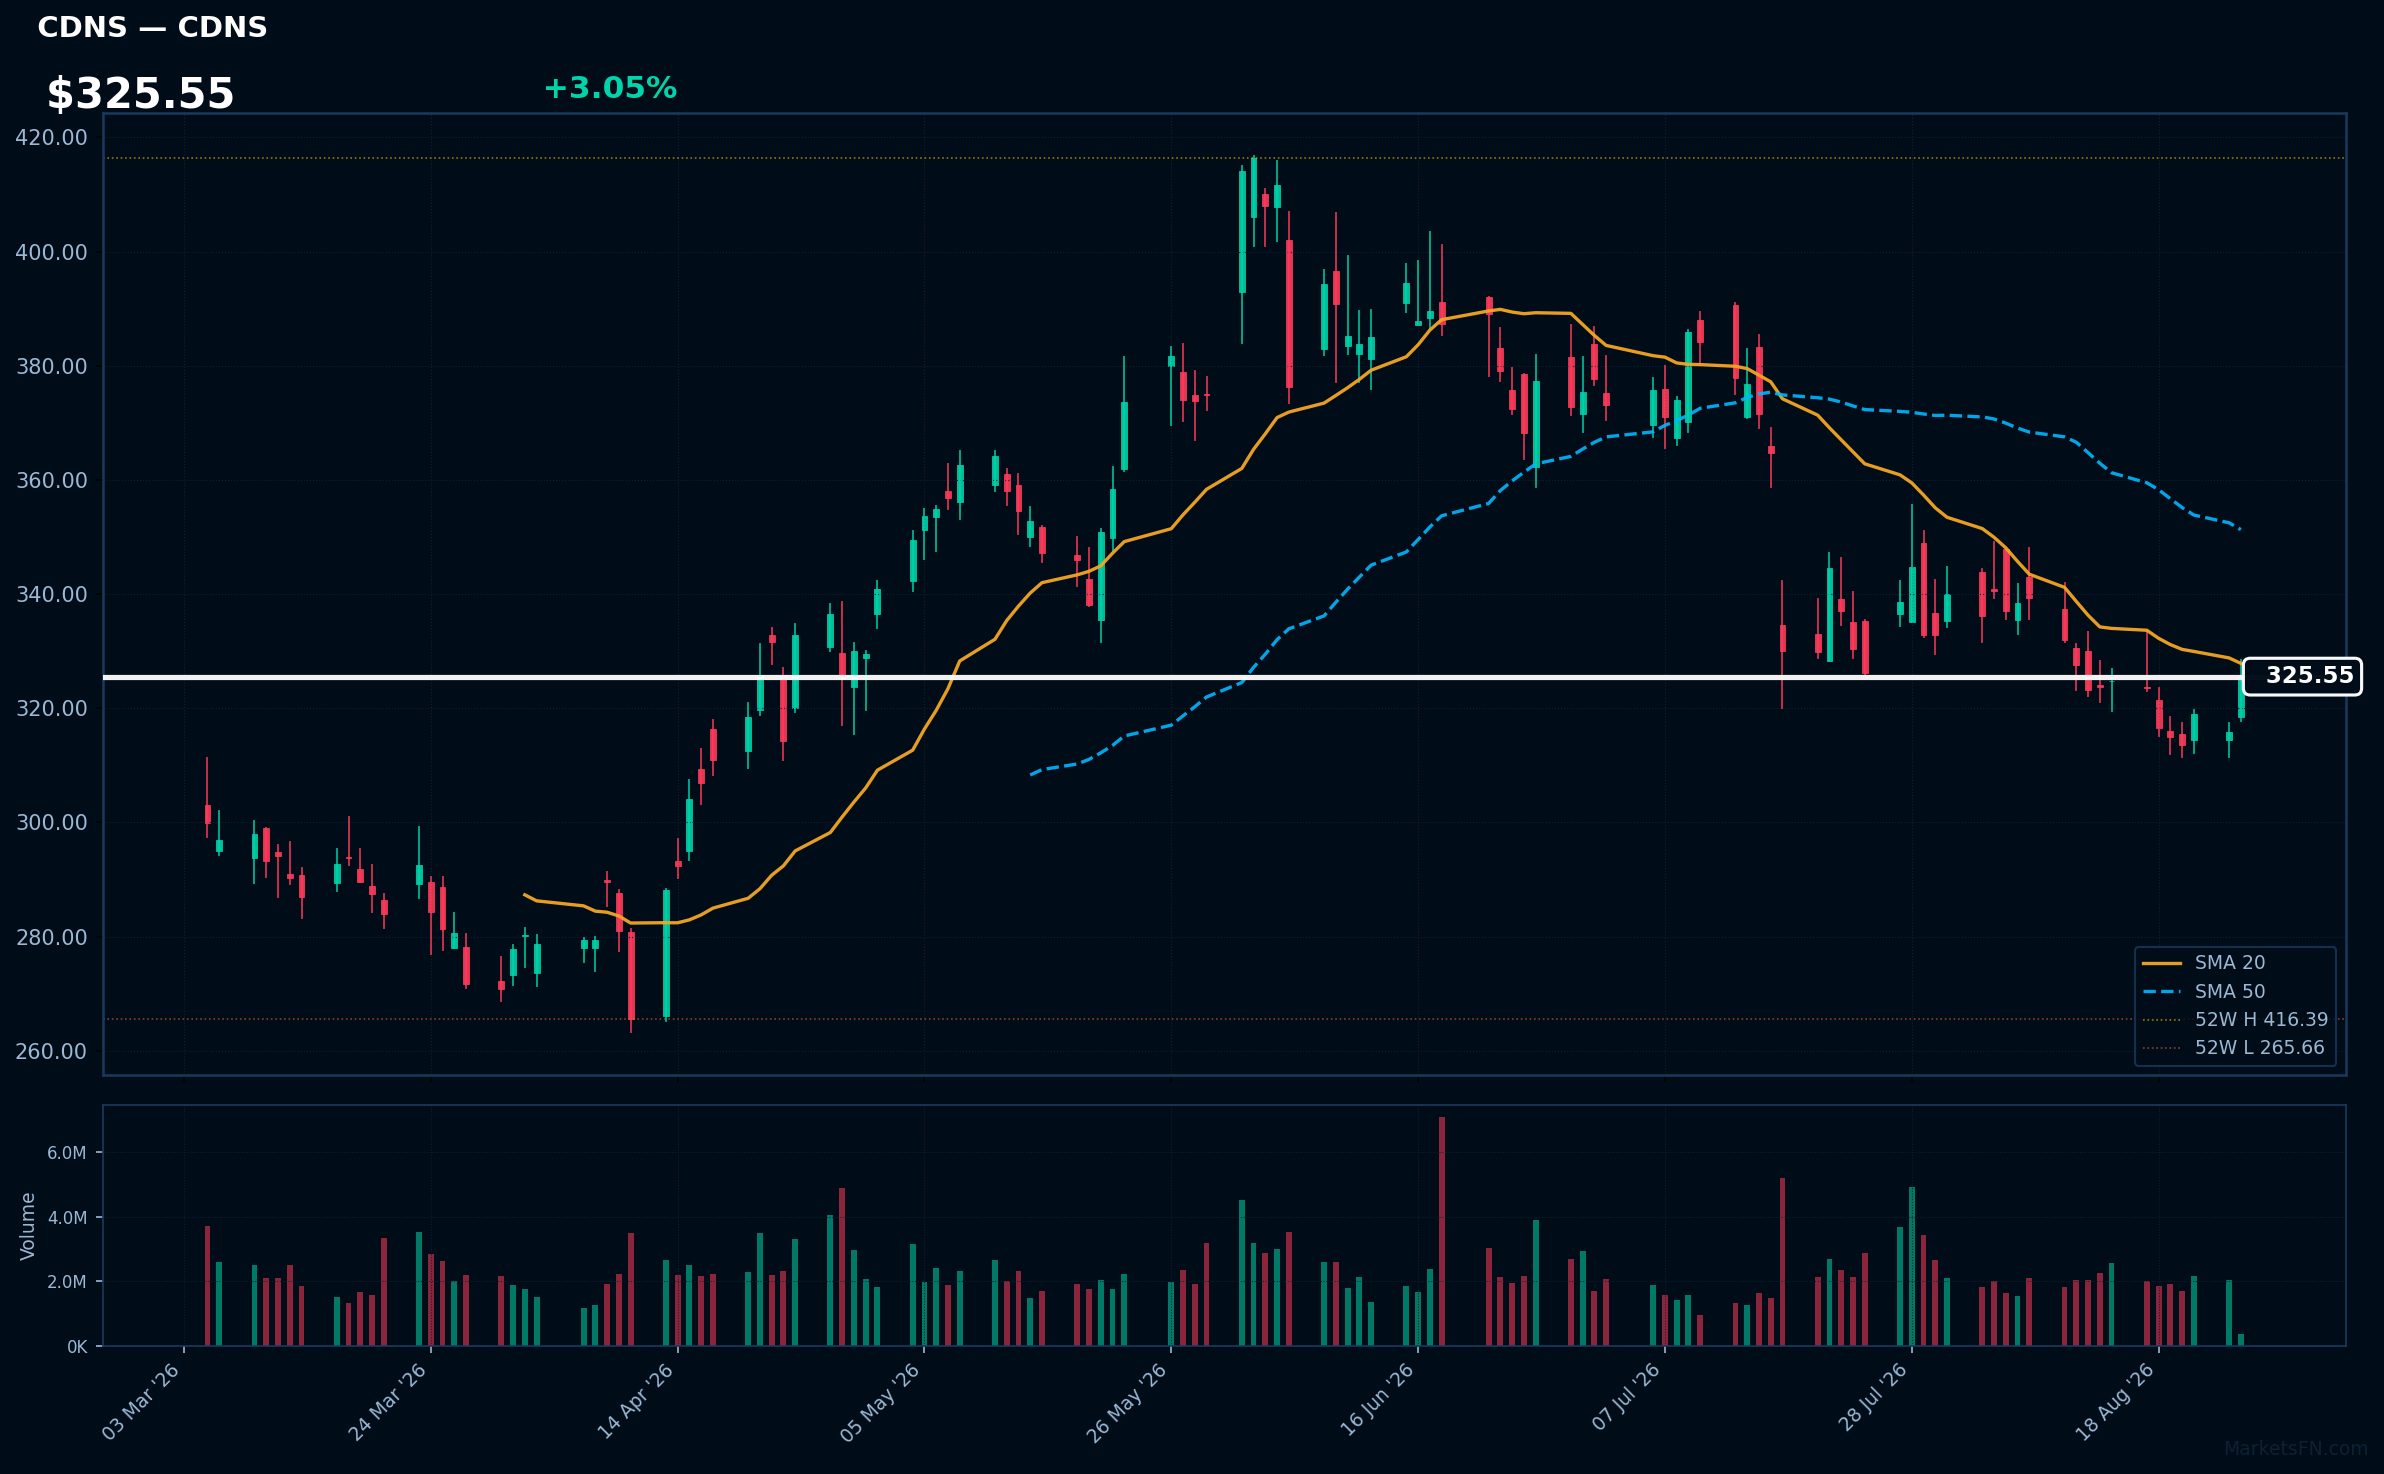Click the 4.0M volume axis label
Image resolution: width=2384 pixels, height=1474 pixels.
click(66, 1218)
